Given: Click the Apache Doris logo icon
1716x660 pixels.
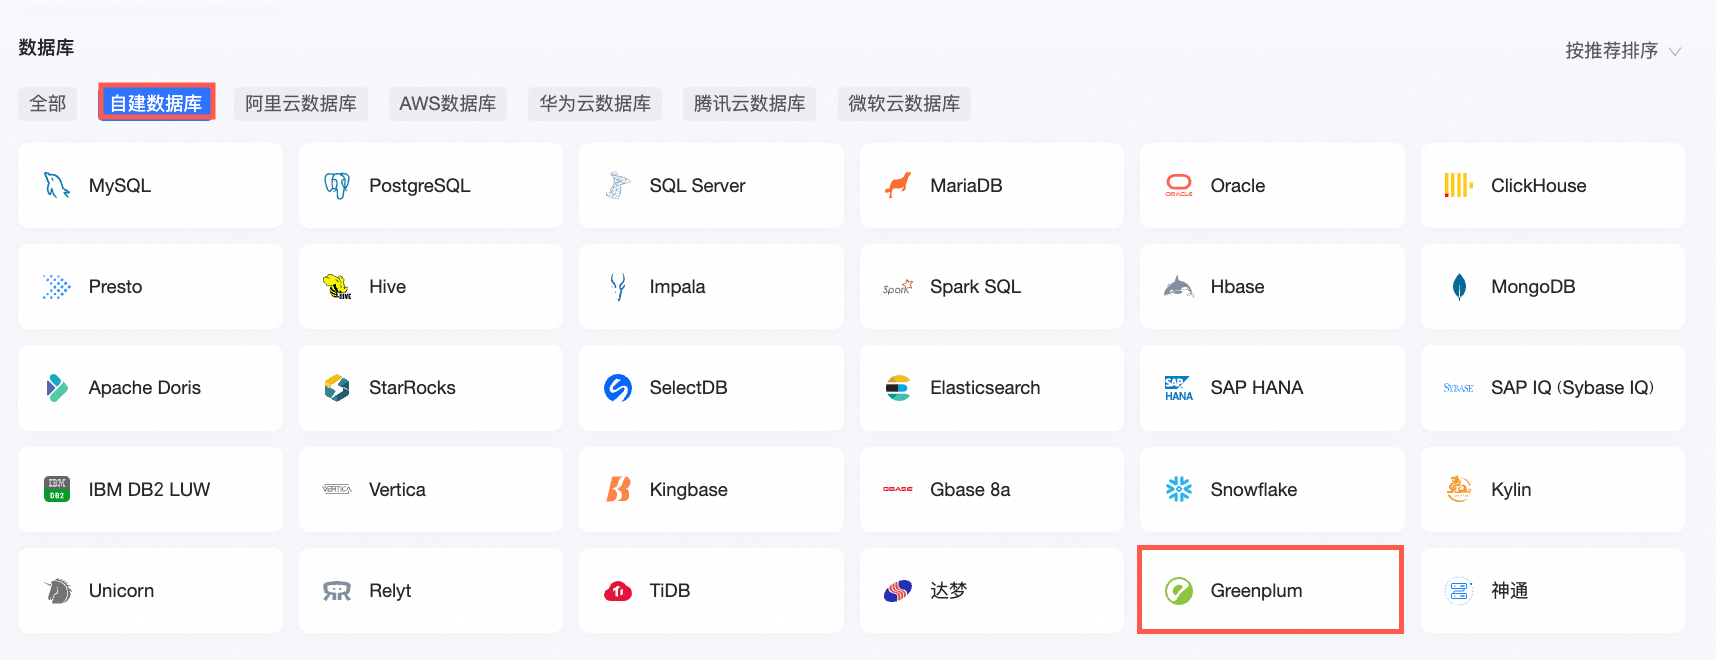Looking at the screenshot, I should click(x=57, y=388).
